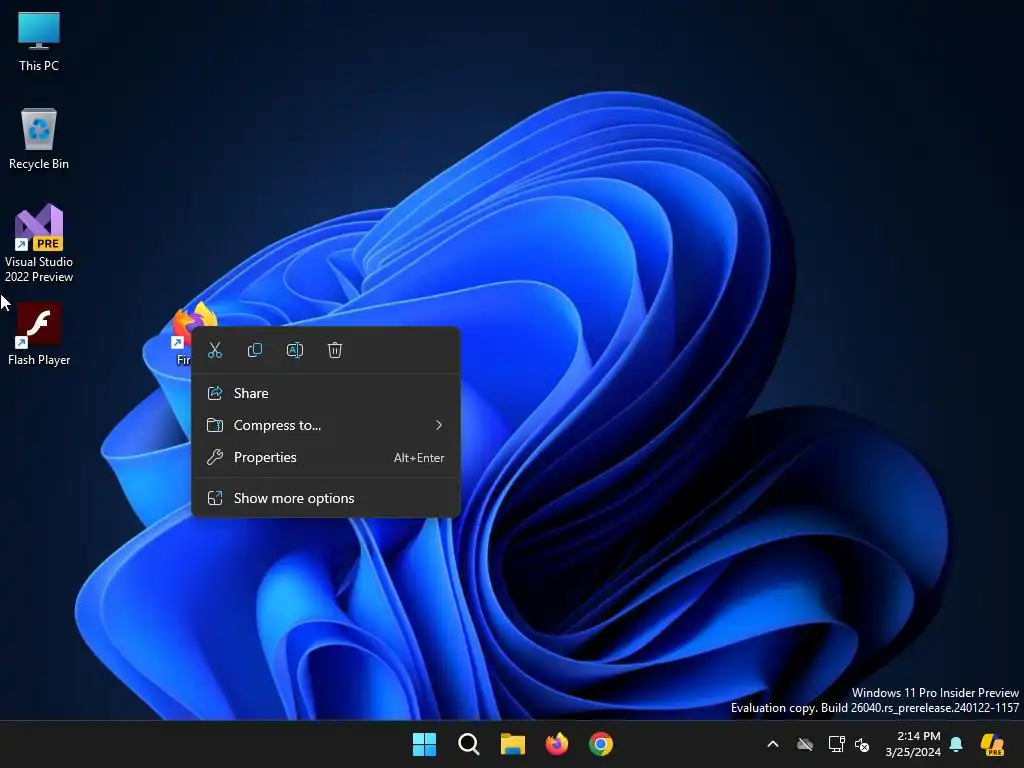The image size is (1024, 768).
Task: Select Share from the context menu
Action: coord(325,393)
